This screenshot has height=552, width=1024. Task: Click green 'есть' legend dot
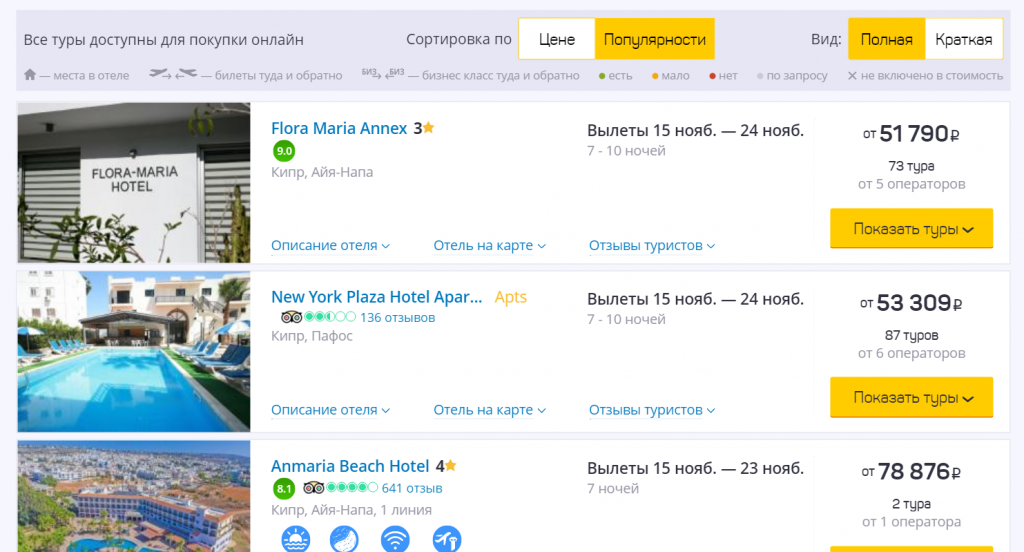point(602,76)
